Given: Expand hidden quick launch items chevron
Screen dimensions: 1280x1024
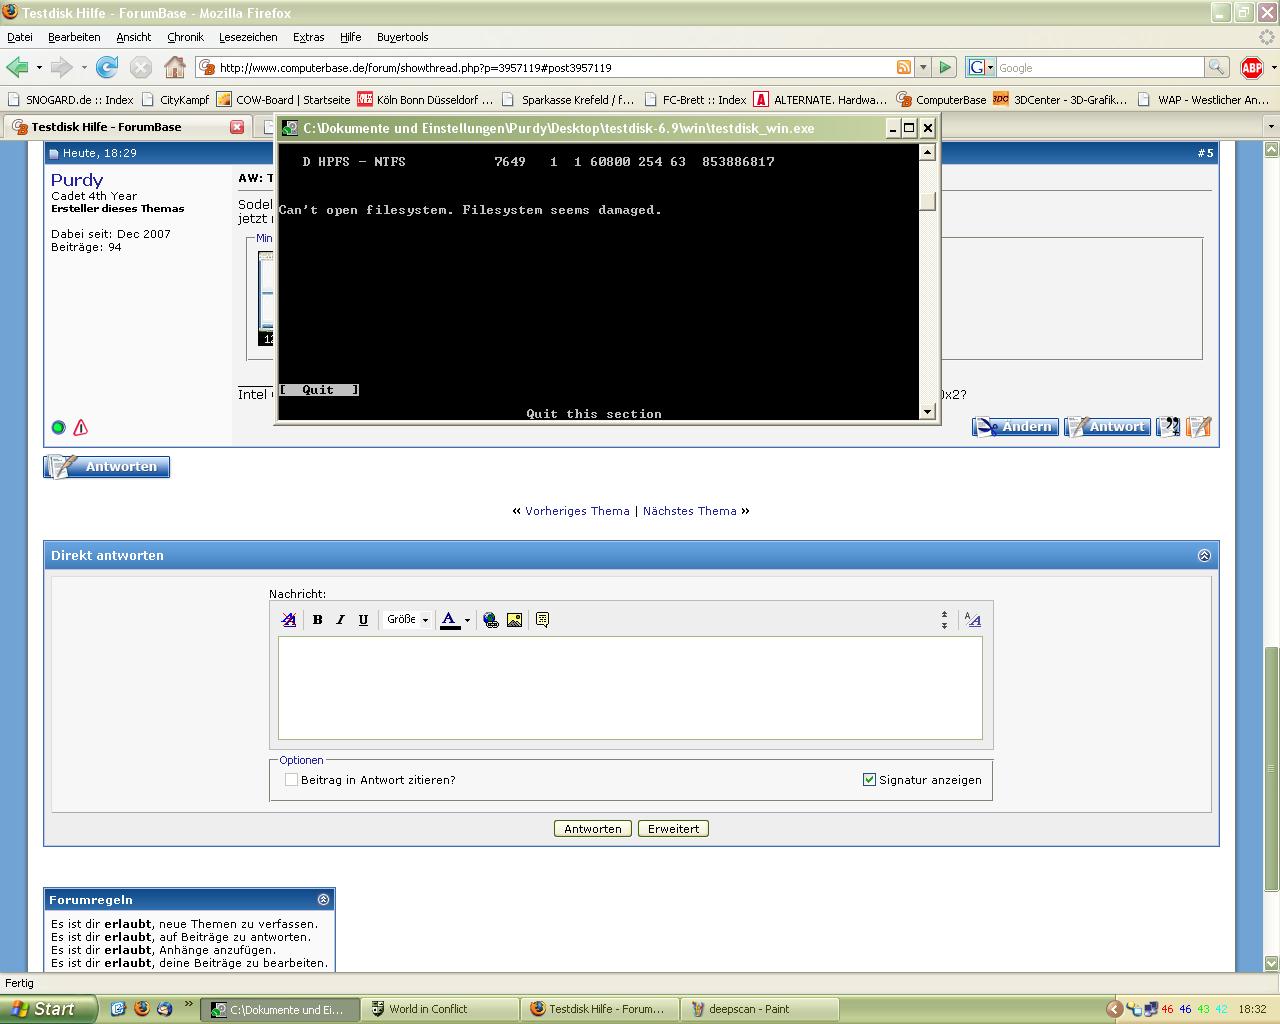Looking at the screenshot, I should [187, 1004].
